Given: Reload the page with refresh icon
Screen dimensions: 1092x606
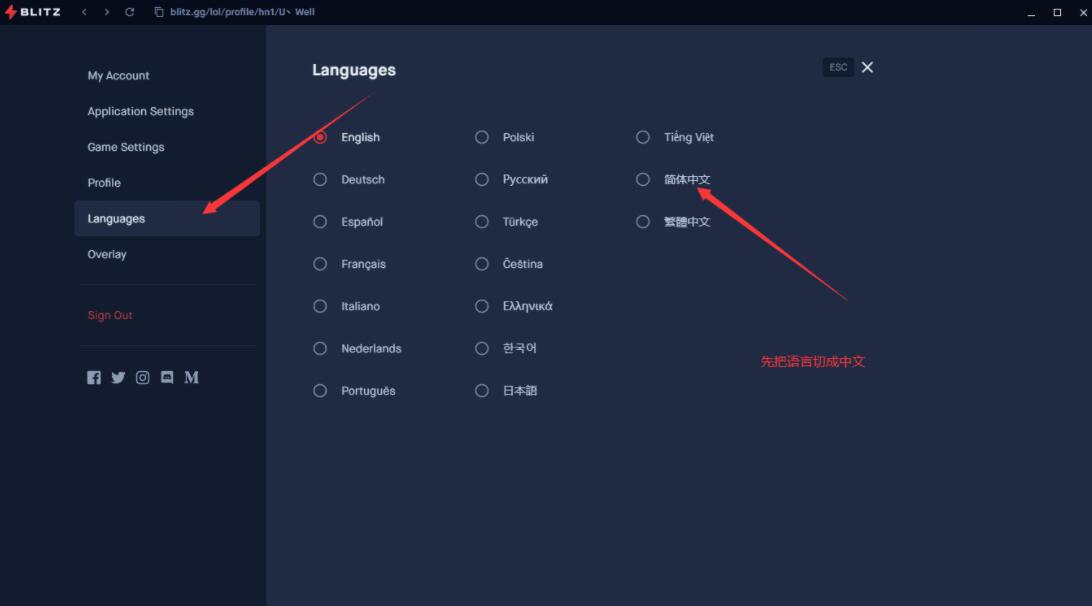Looking at the screenshot, I should coord(130,12).
